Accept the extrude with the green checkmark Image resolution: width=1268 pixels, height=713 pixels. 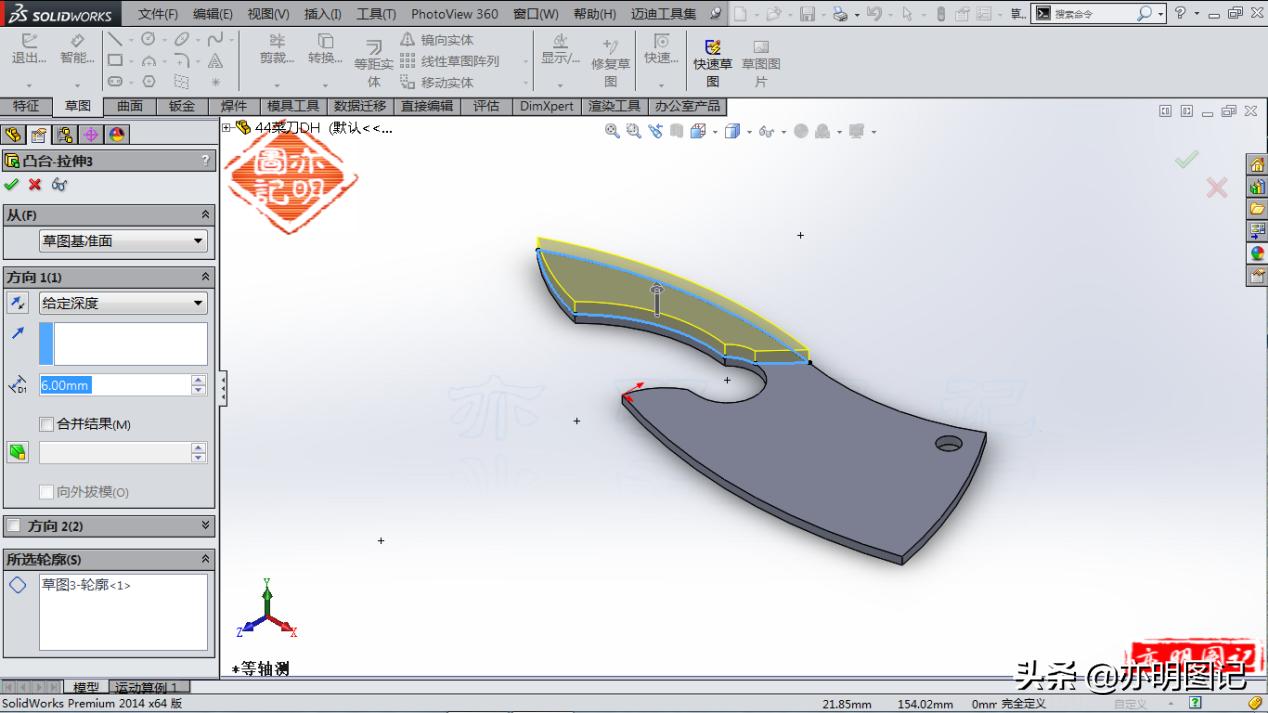[13, 184]
